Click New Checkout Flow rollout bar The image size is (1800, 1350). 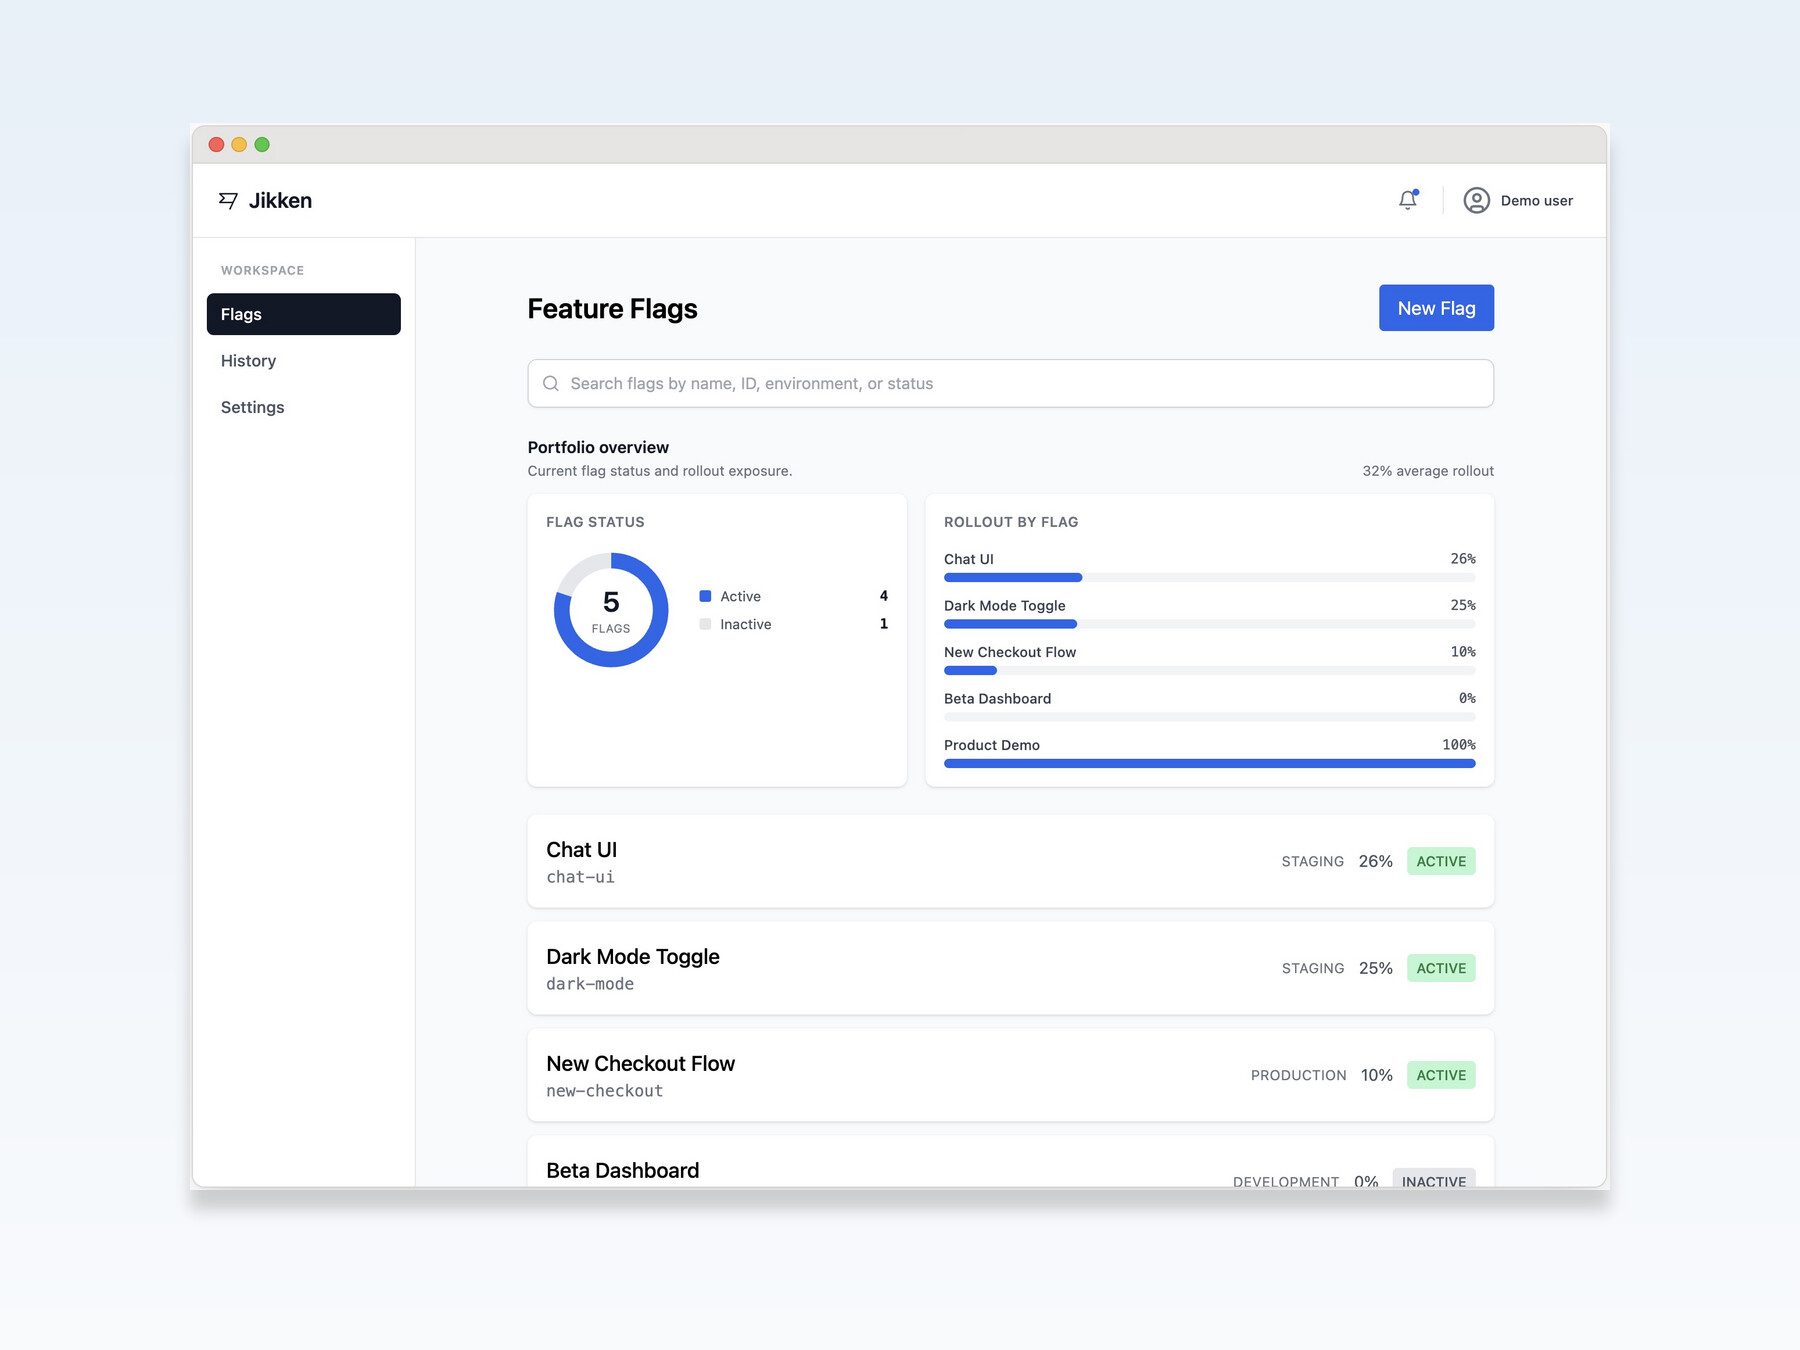[x=1209, y=671]
